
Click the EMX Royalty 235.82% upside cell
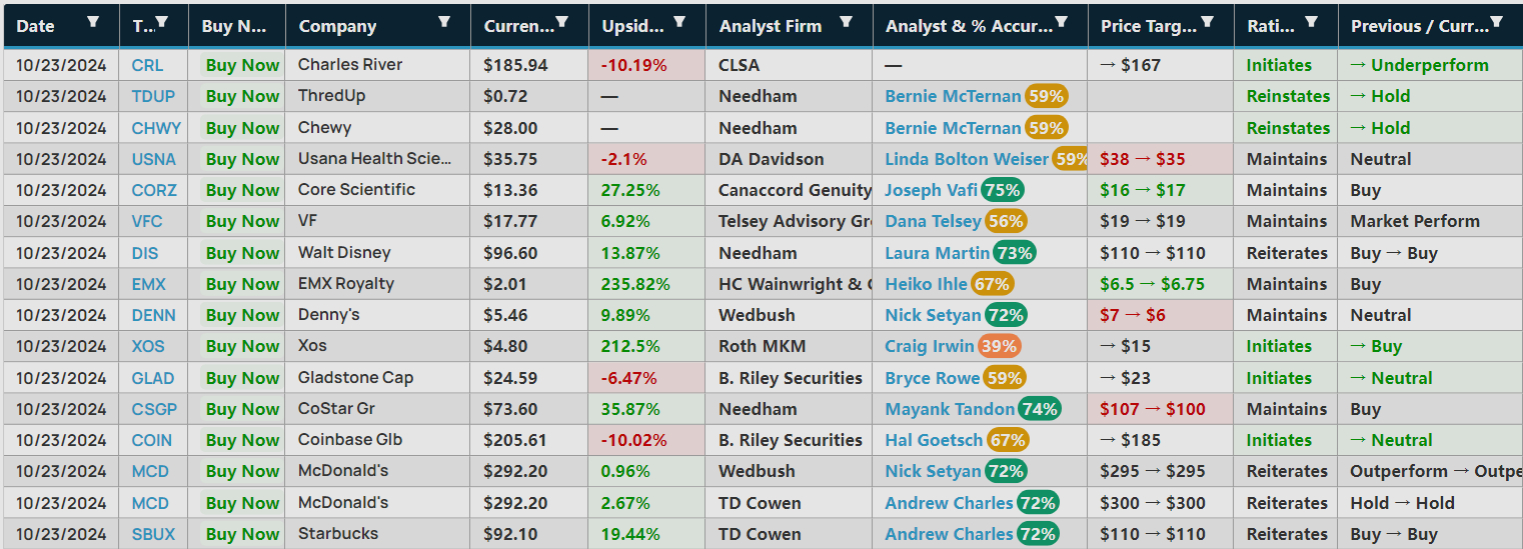[x=635, y=284]
